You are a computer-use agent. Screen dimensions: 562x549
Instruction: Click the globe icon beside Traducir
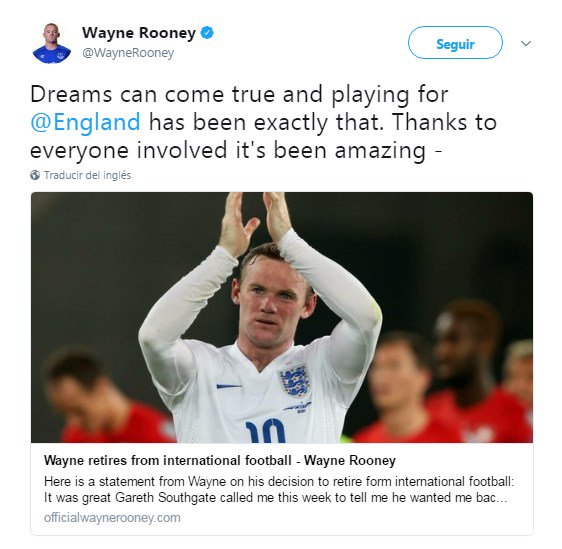(35, 175)
